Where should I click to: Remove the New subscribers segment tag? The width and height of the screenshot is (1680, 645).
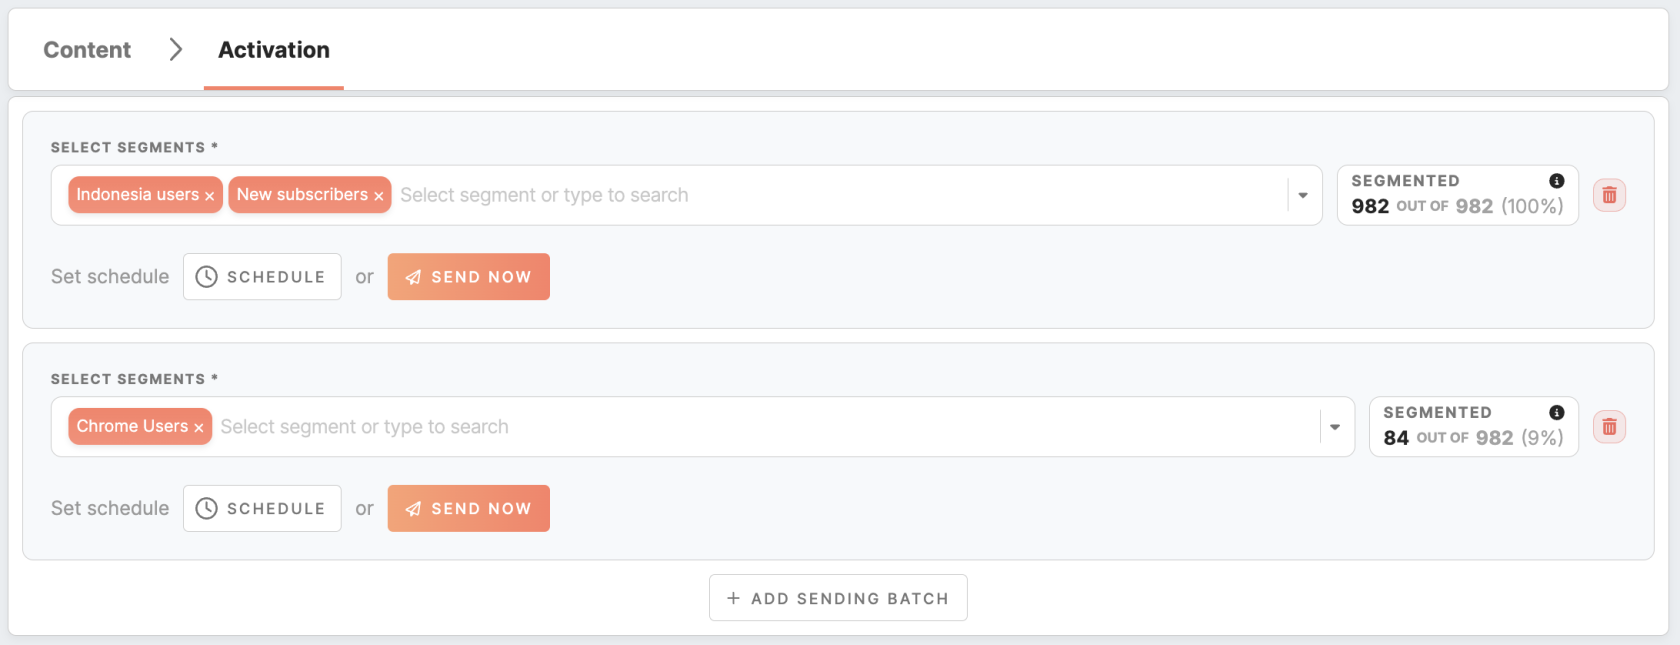(x=378, y=196)
